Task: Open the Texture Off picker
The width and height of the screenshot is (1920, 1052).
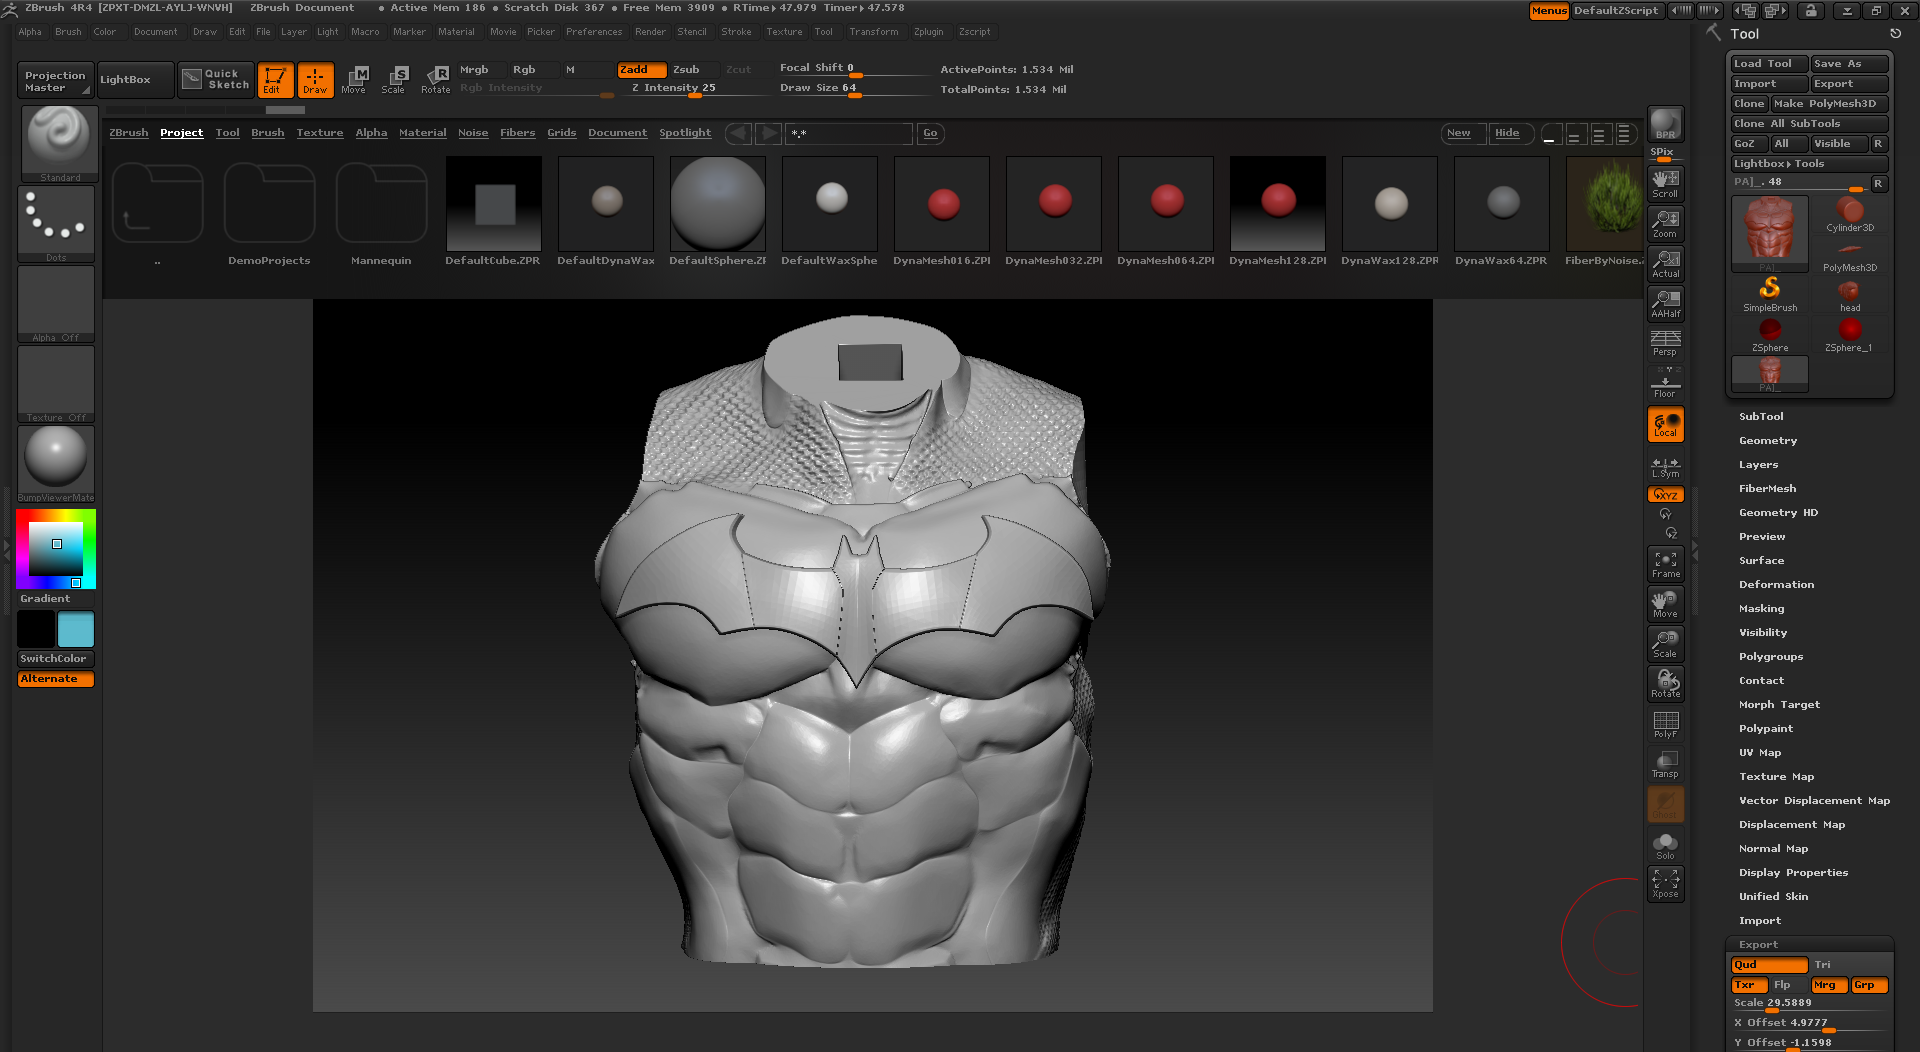Action: pos(56,384)
